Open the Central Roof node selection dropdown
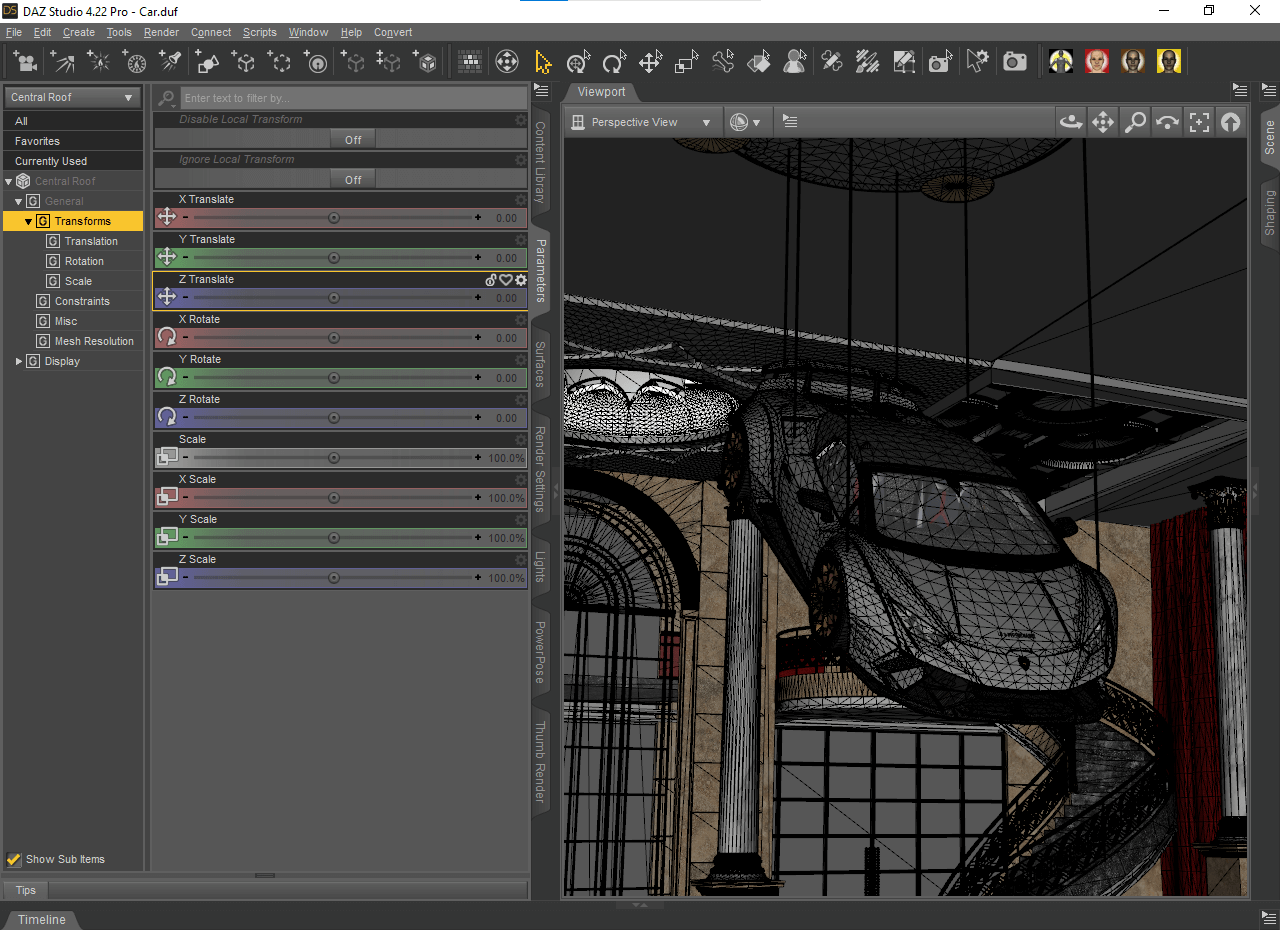 [x=72, y=97]
